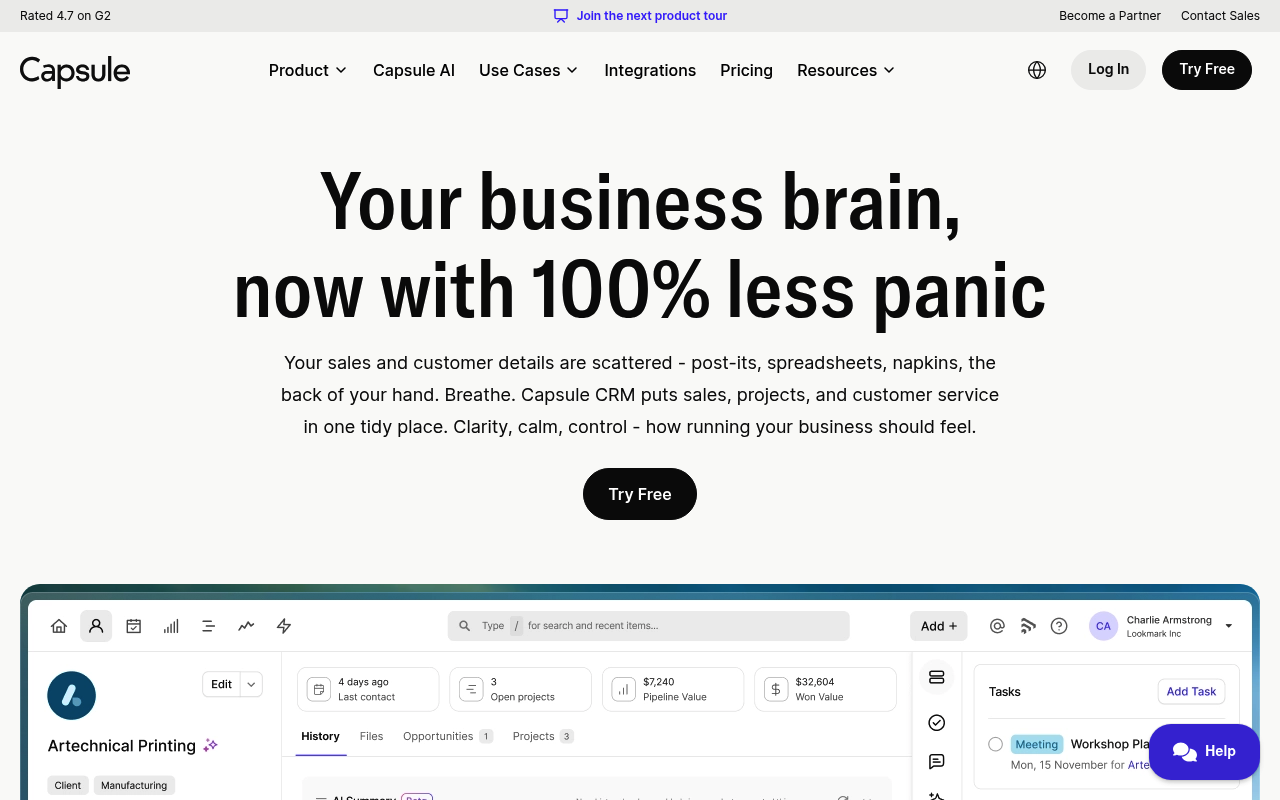Open the calendar tasks icon

pos(133,626)
